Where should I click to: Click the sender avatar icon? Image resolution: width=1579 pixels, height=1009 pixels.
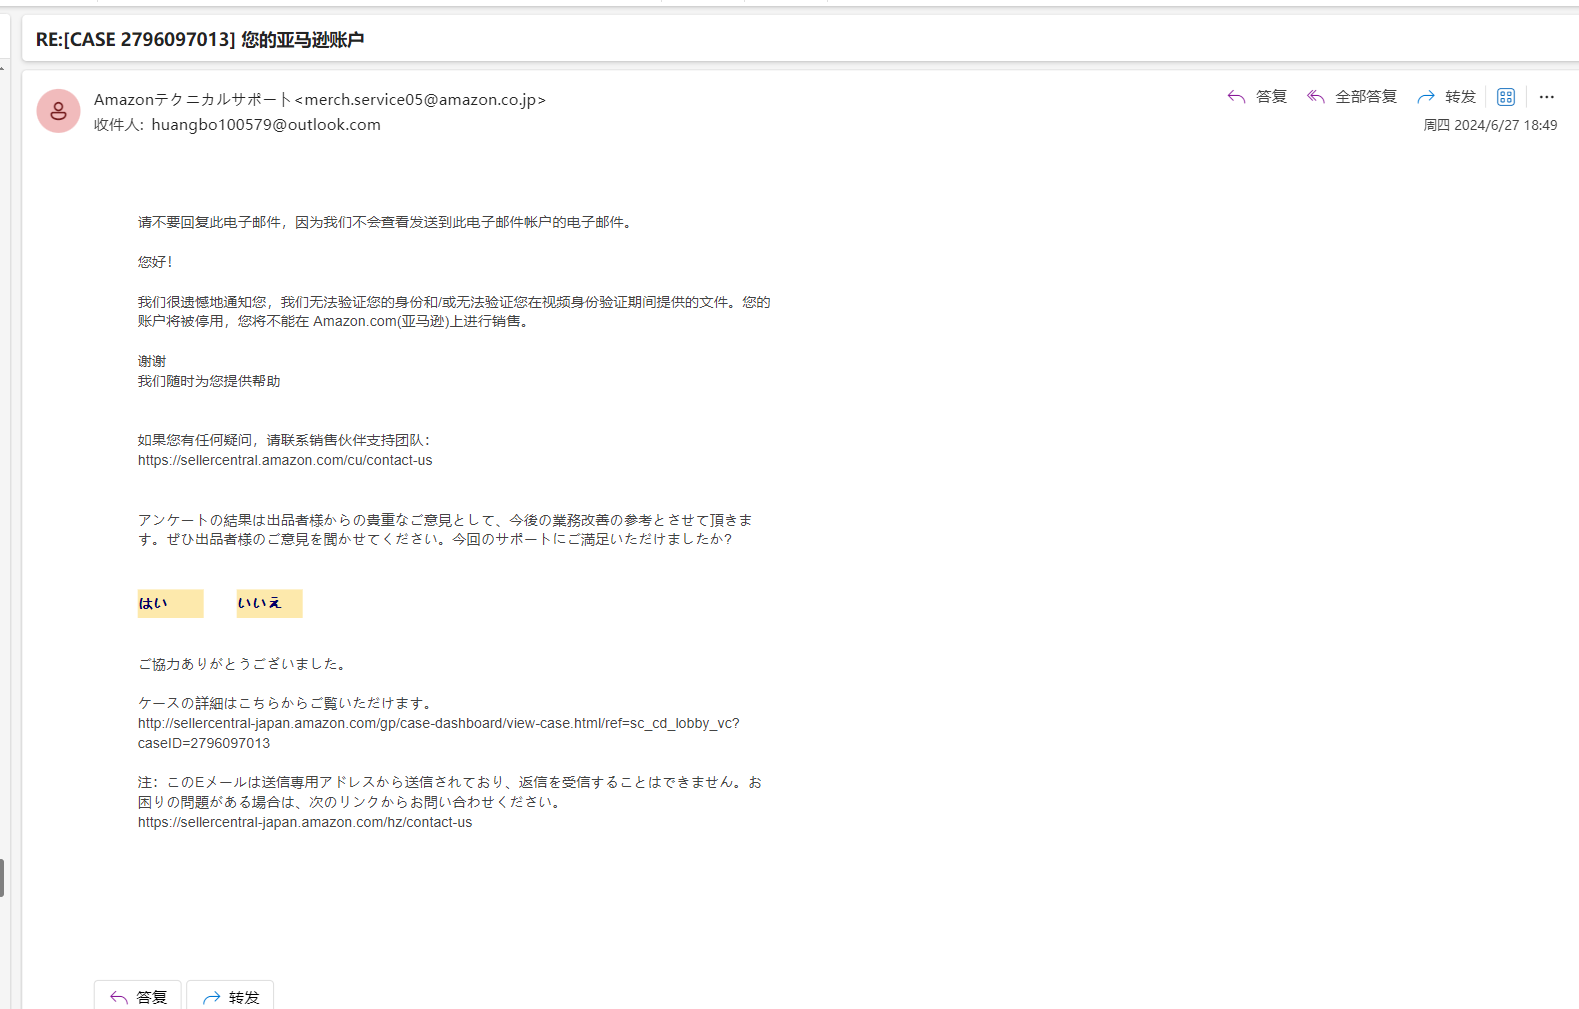point(58,111)
